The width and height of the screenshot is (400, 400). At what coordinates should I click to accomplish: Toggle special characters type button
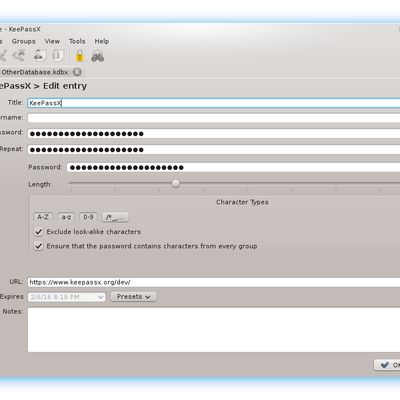click(115, 217)
